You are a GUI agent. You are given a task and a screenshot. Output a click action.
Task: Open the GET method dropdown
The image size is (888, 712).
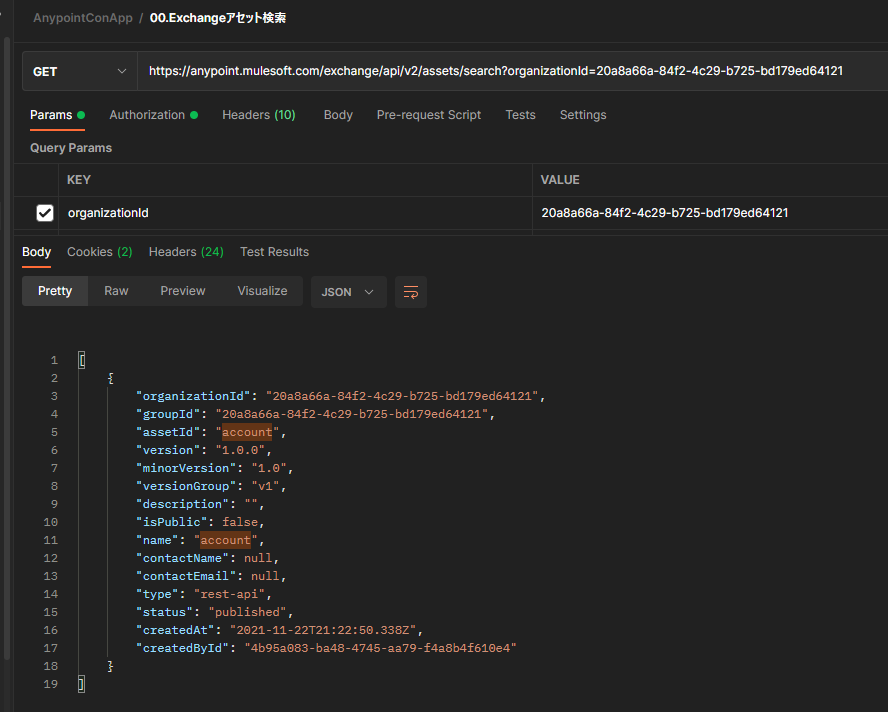coord(80,72)
